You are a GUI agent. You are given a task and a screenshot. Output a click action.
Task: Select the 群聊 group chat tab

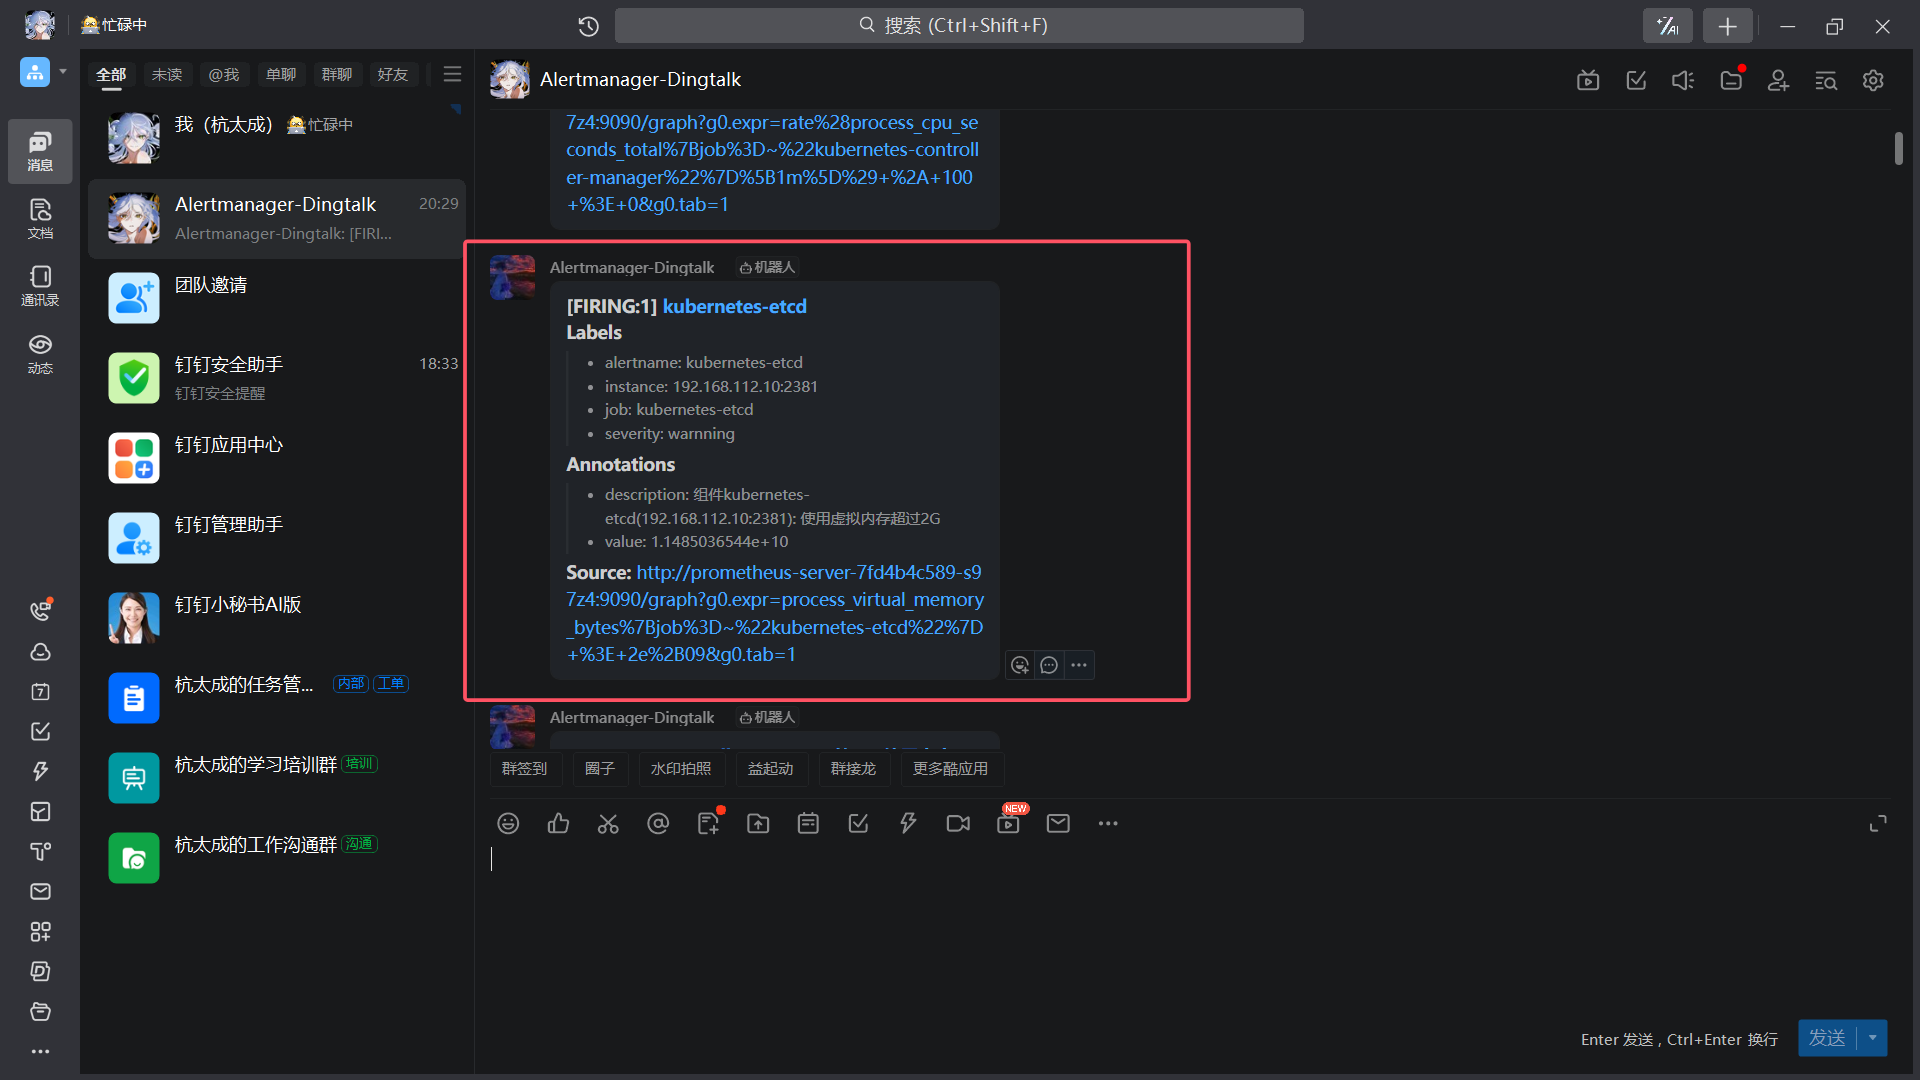337,75
